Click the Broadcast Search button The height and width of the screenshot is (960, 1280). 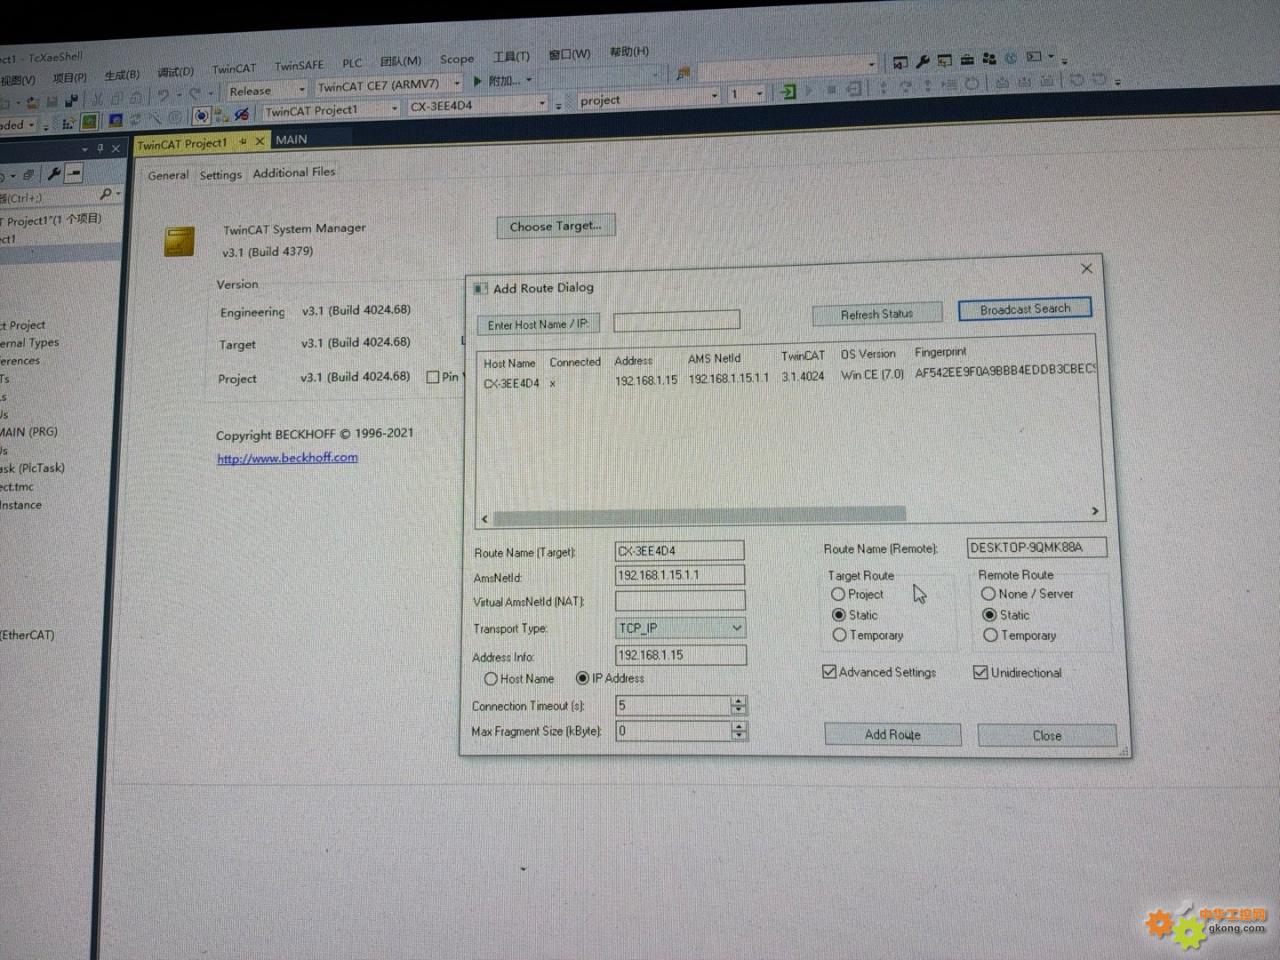coord(1024,309)
